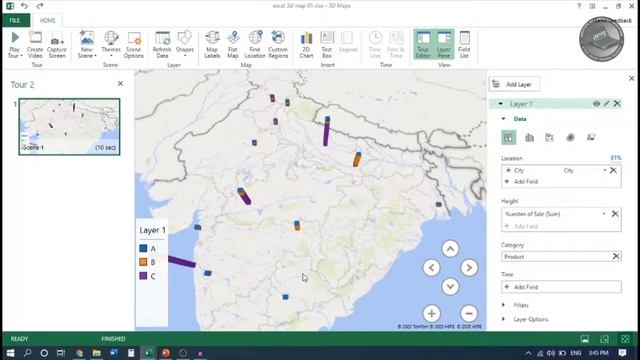Toggle the Tour Editor pane
Image resolution: width=640 pixels, height=360 pixels.
423,45
